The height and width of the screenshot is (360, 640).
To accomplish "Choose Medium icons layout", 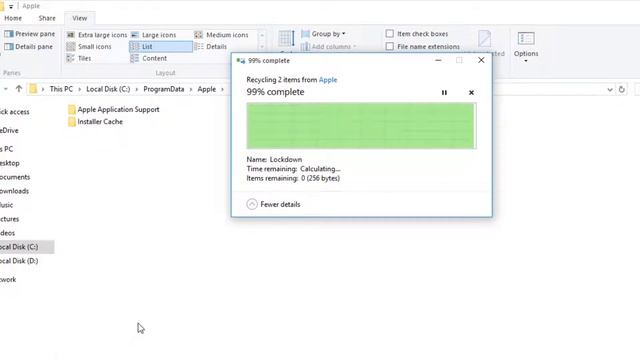I will (222, 35).
